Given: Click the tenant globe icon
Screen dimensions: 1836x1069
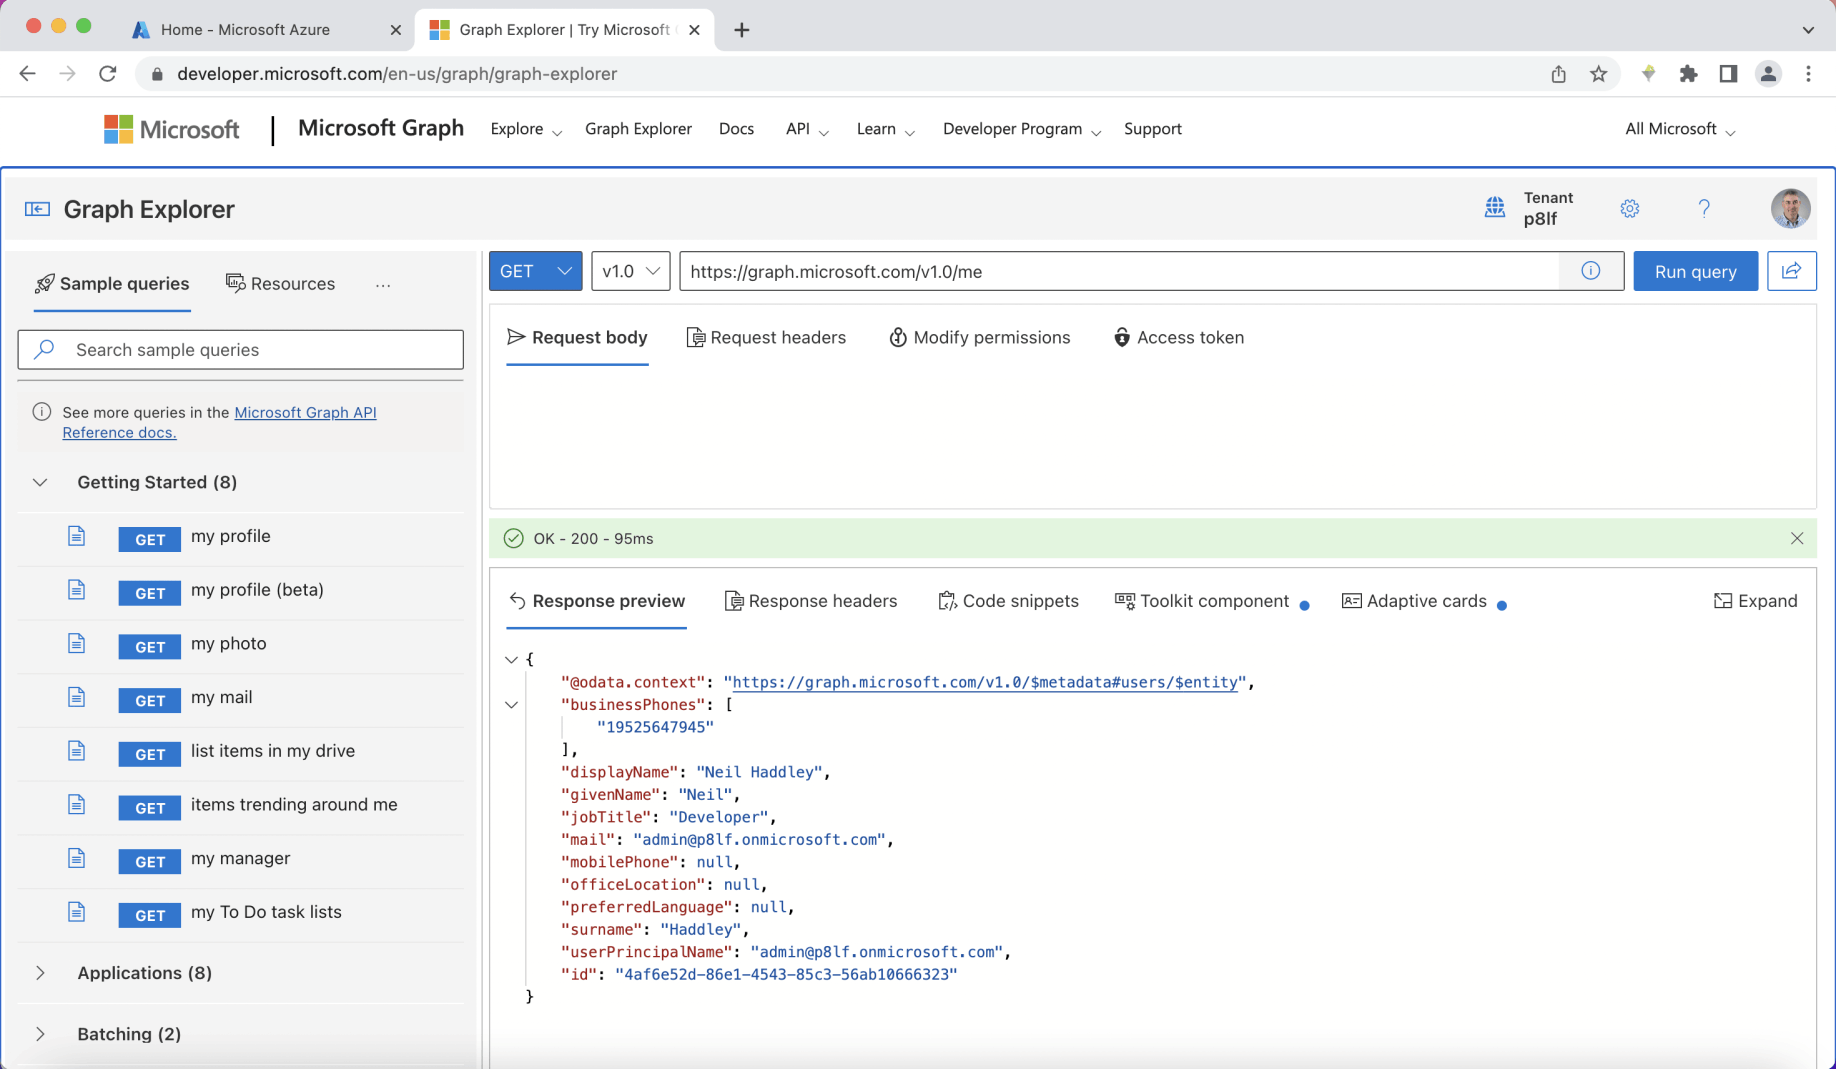Looking at the screenshot, I should coord(1495,207).
